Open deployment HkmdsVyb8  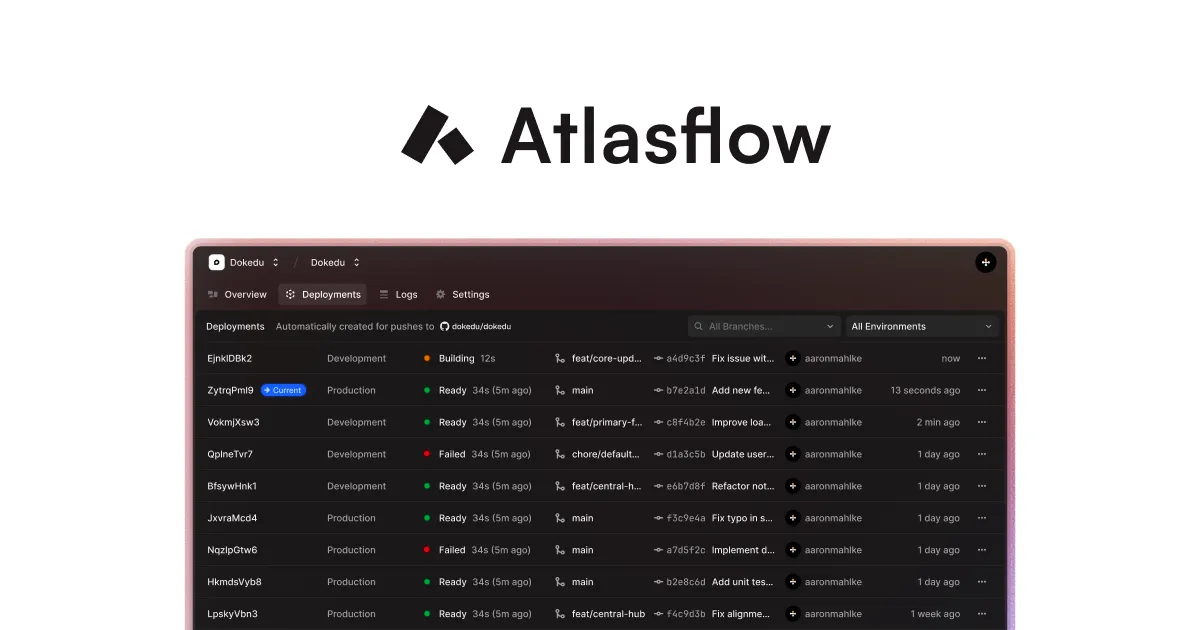(x=234, y=582)
